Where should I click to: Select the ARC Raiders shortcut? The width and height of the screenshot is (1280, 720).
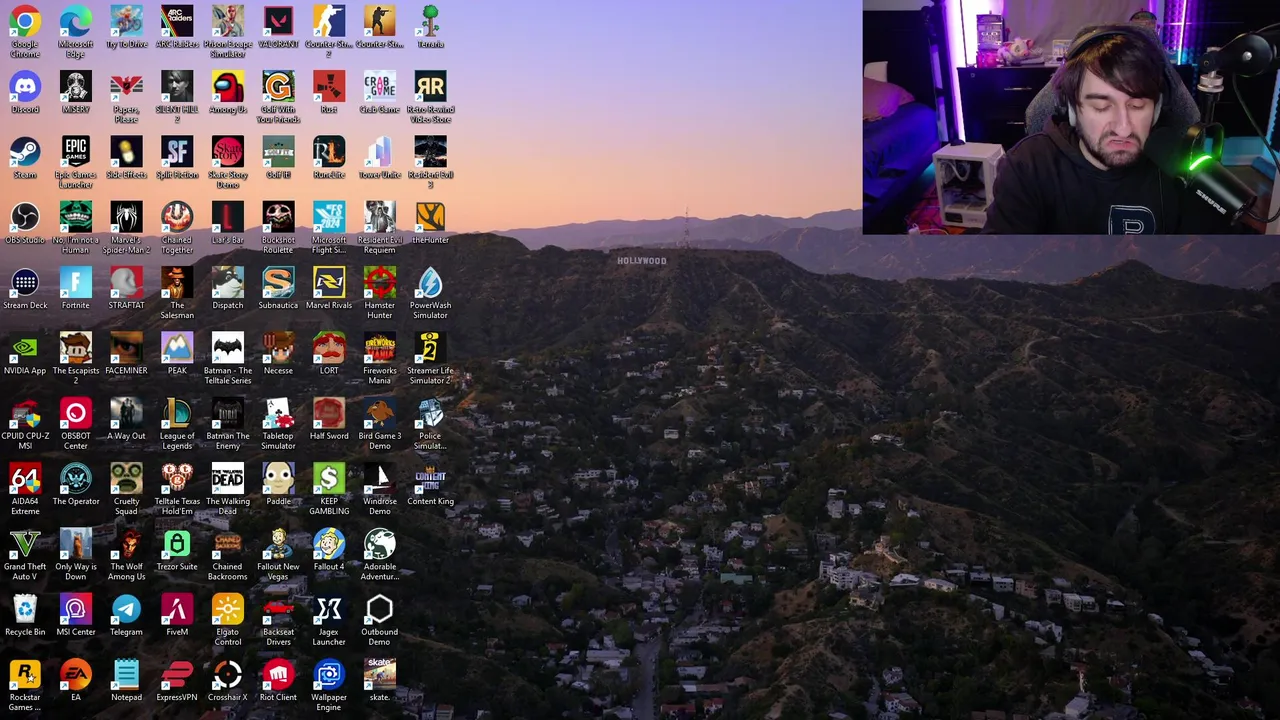(177, 22)
